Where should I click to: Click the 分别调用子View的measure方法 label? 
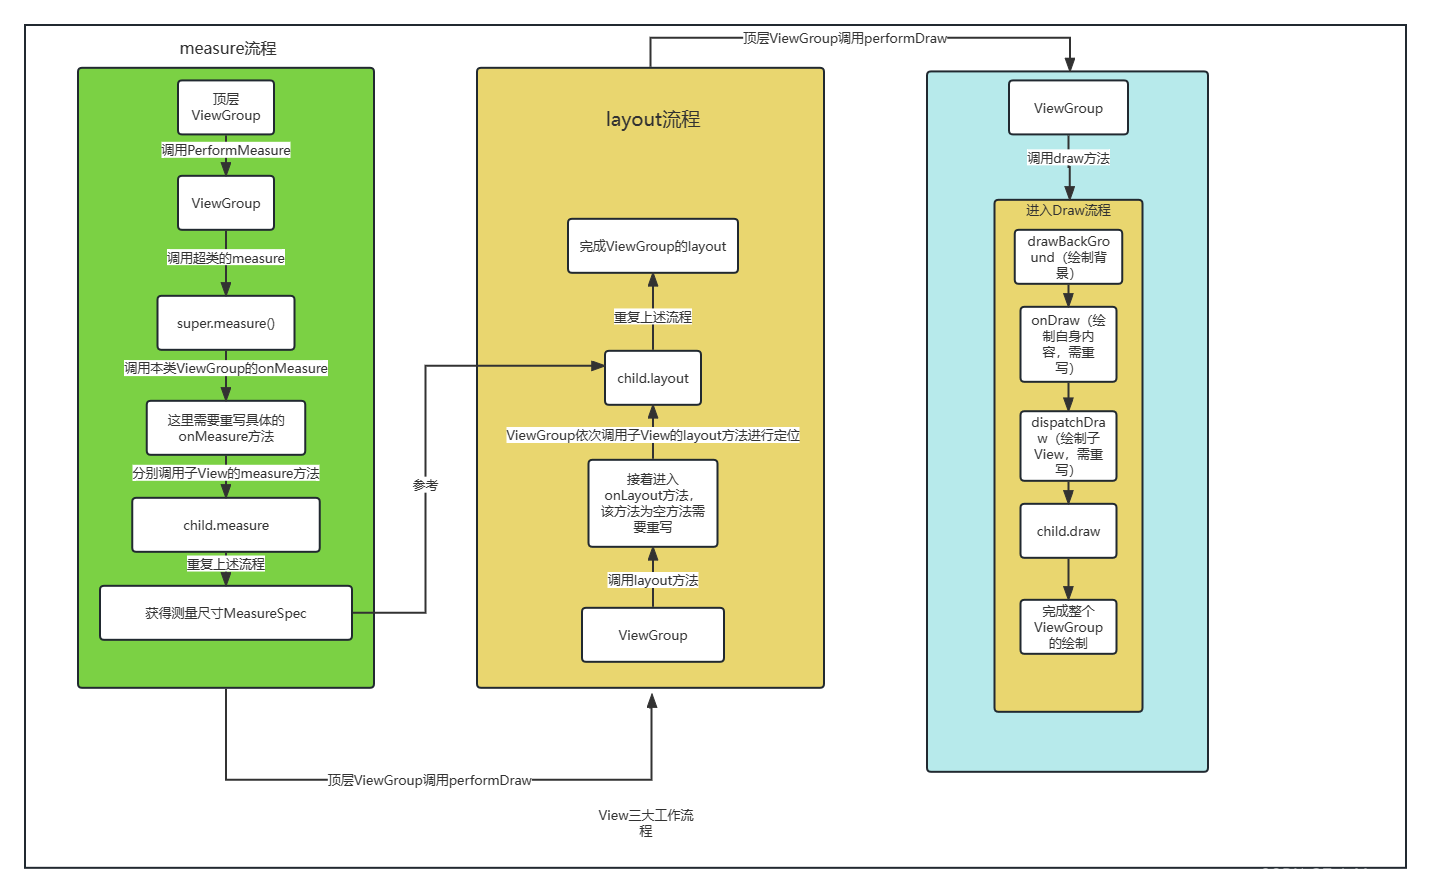(x=226, y=473)
